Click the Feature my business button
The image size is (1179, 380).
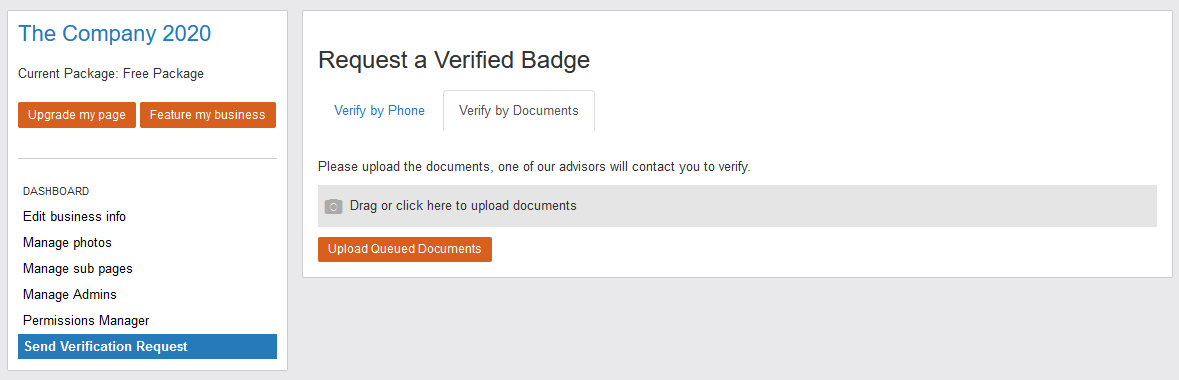(208, 115)
